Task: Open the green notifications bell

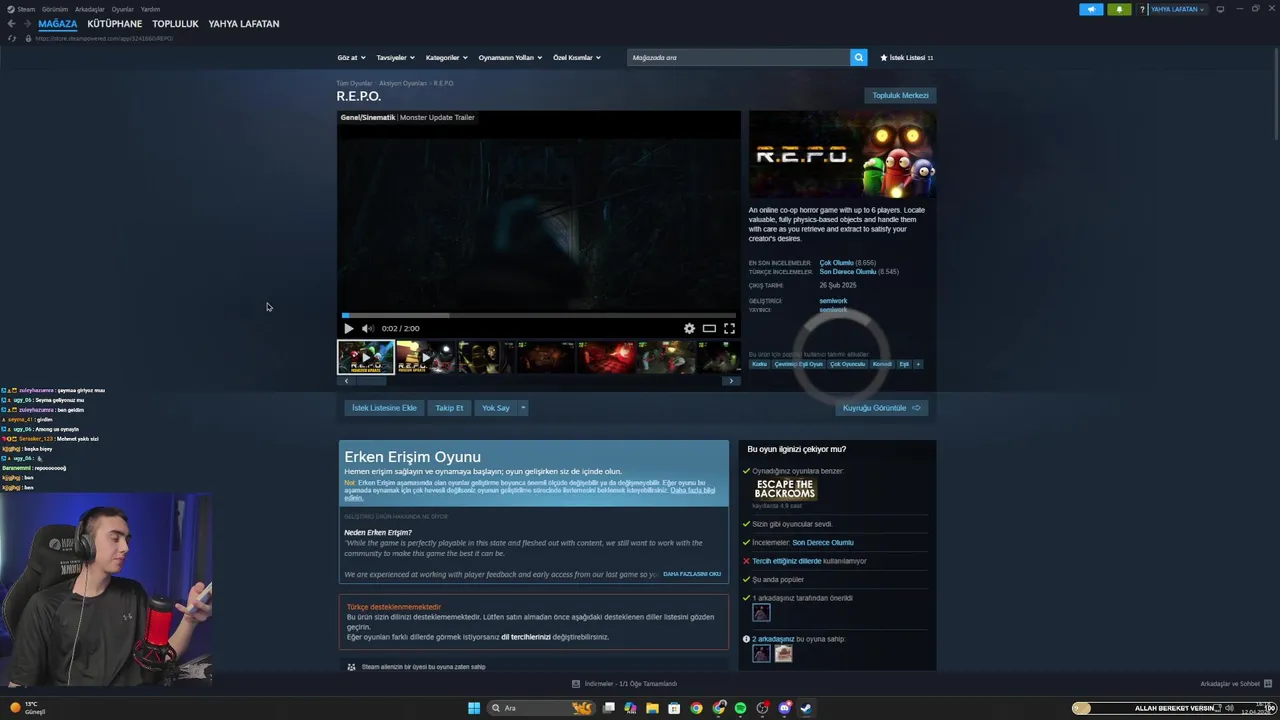Action: pos(1119,9)
